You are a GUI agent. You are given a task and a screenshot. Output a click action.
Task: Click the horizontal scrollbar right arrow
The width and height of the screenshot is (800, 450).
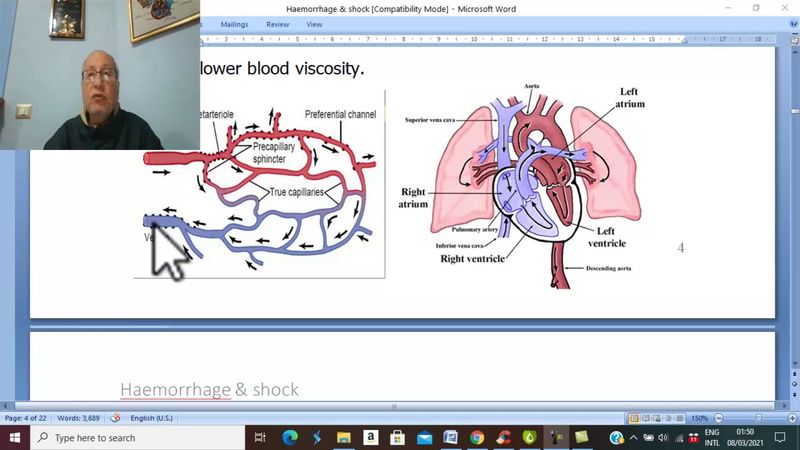click(x=785, y=406)
